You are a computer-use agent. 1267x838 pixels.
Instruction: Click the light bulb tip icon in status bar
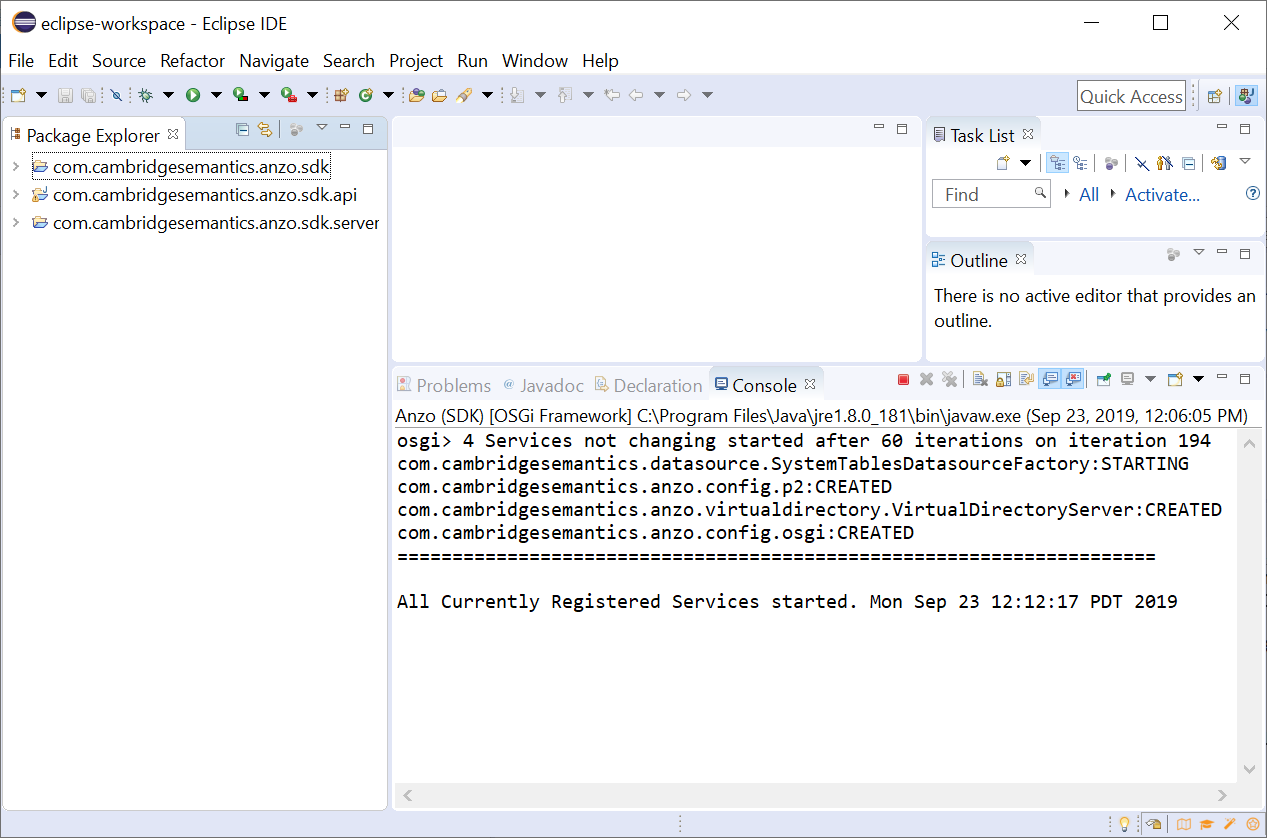(1124, 824)
